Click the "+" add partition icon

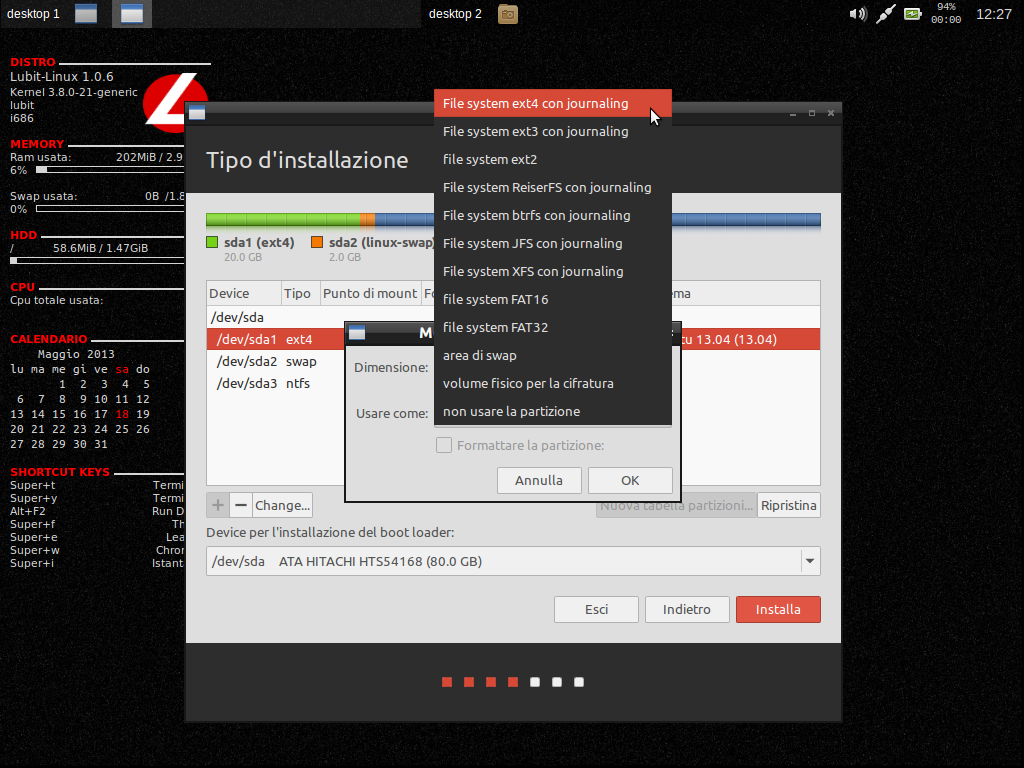[217, 505]
